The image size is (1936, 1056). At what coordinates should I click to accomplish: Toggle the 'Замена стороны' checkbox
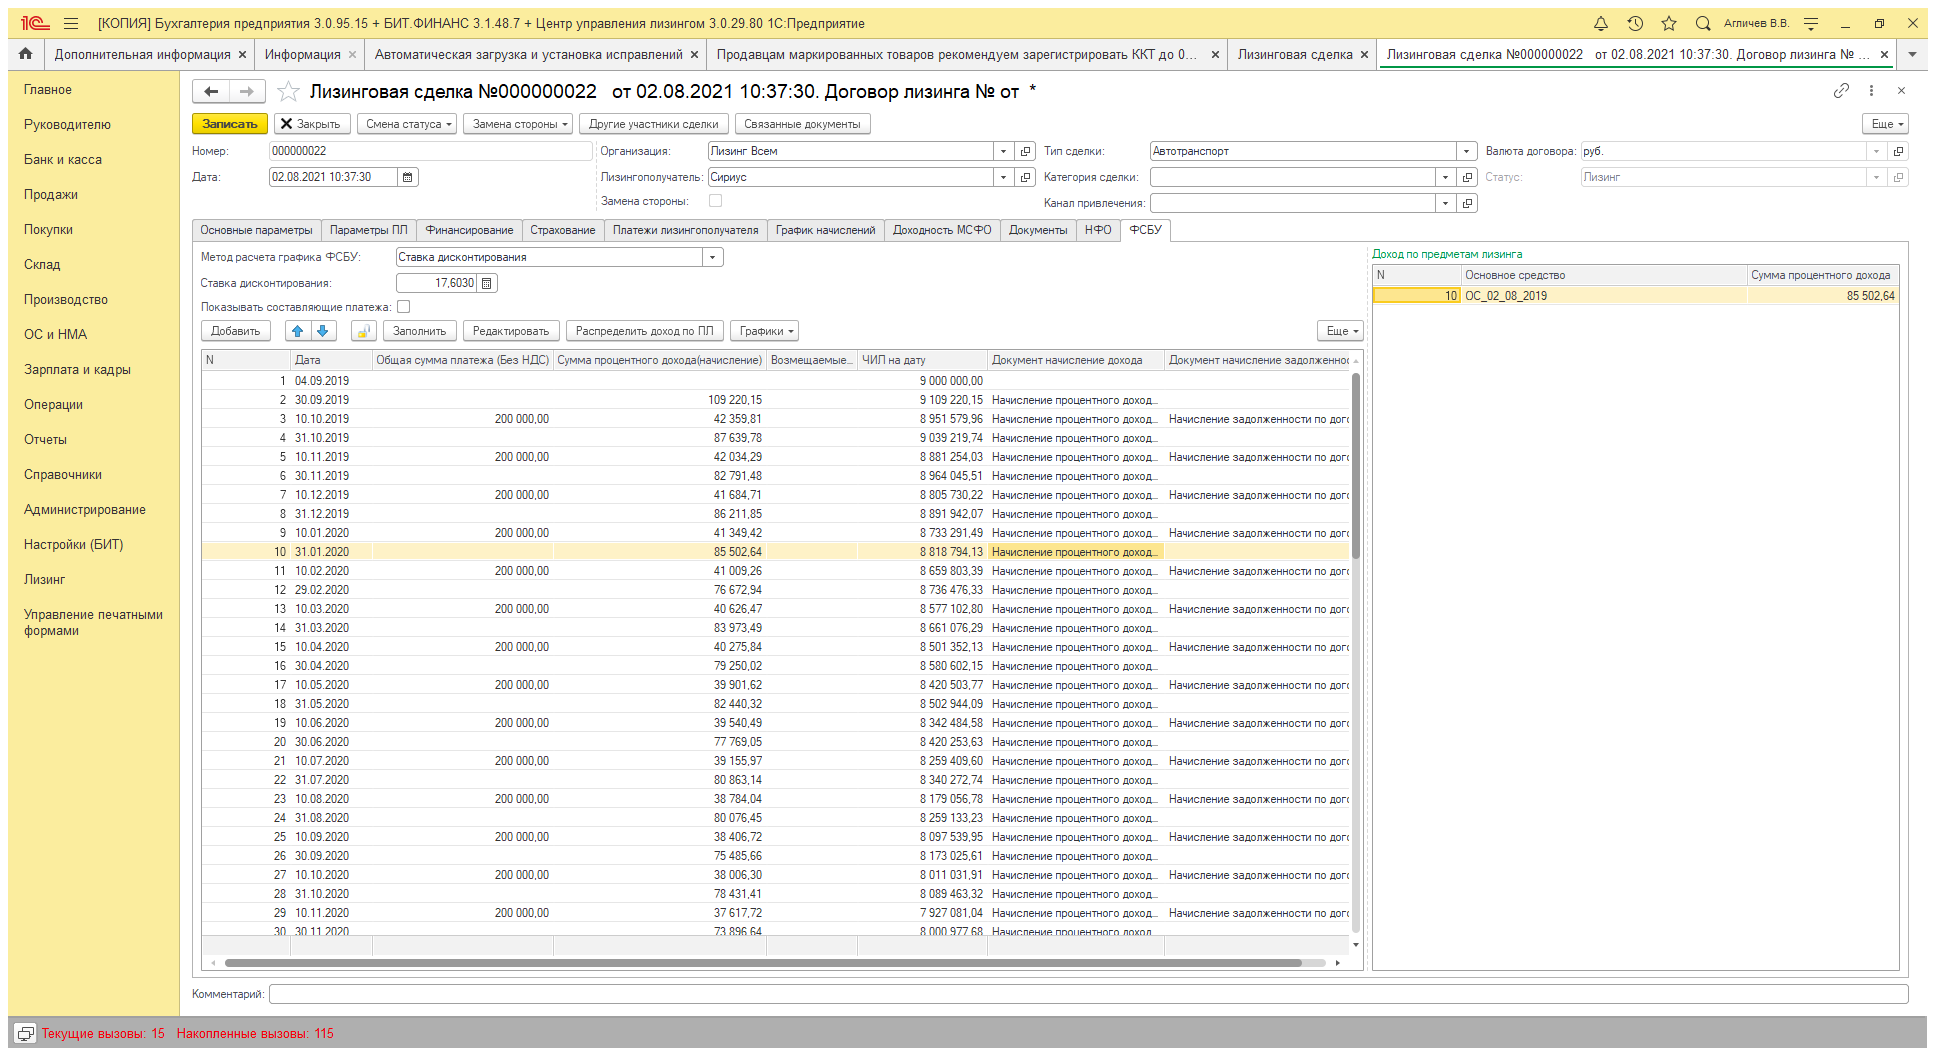point(715,201)
